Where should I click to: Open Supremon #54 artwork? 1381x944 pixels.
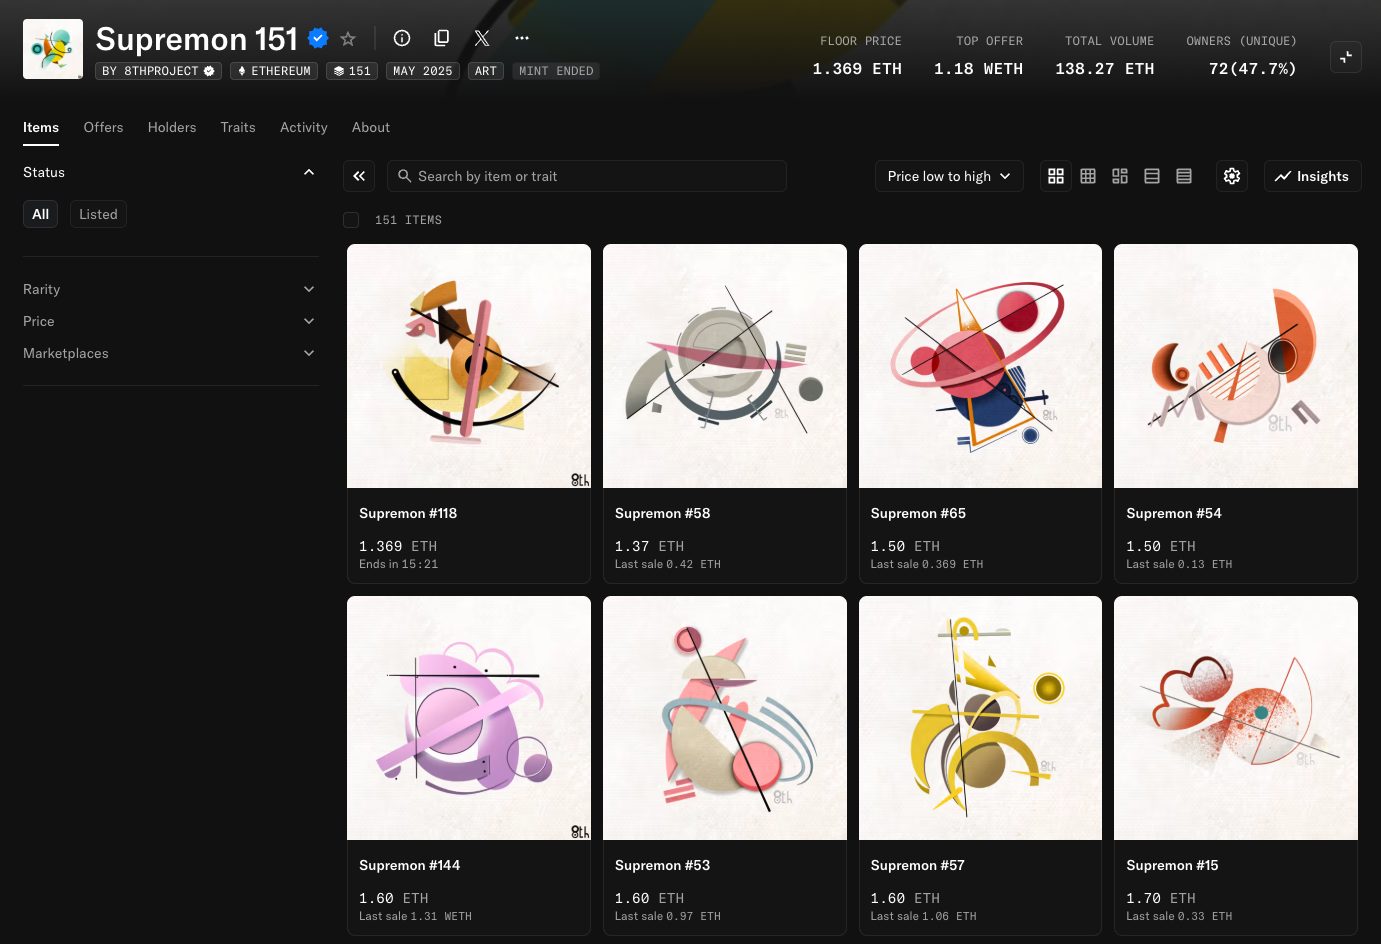click(1236, 366)
